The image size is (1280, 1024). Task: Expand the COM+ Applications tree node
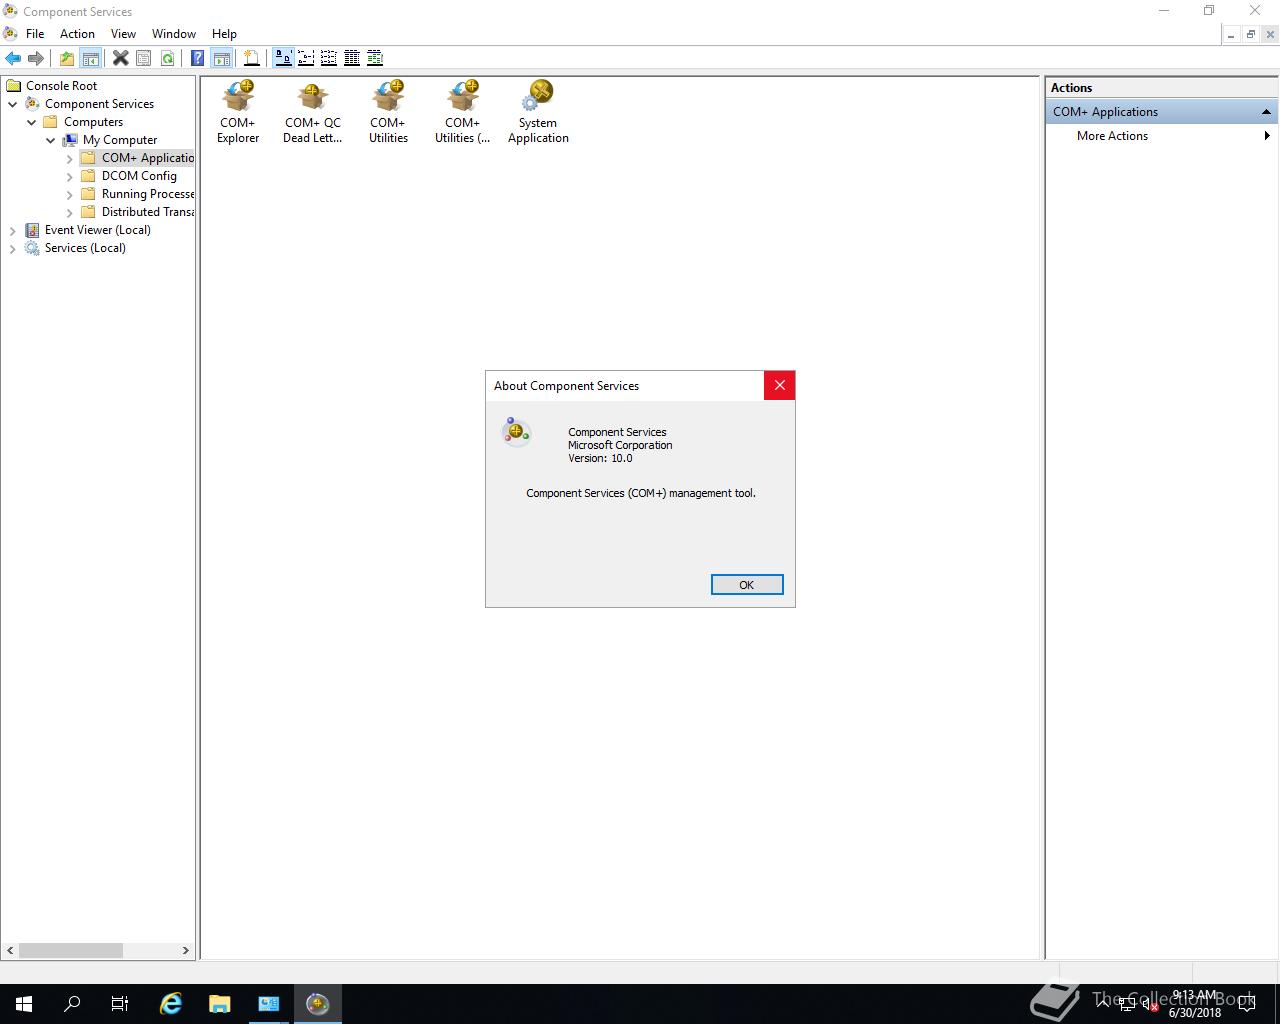[x=70, y=158]
